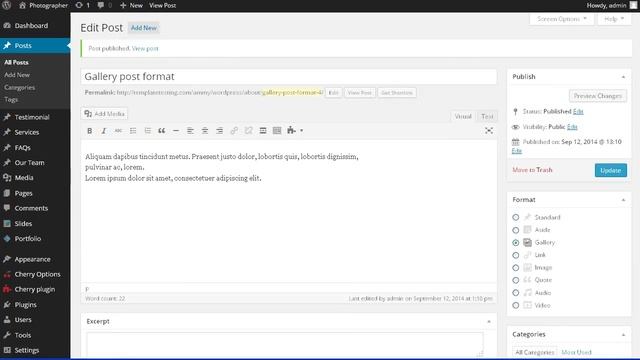
Task: Select the Quote post format
Action: 516,280
